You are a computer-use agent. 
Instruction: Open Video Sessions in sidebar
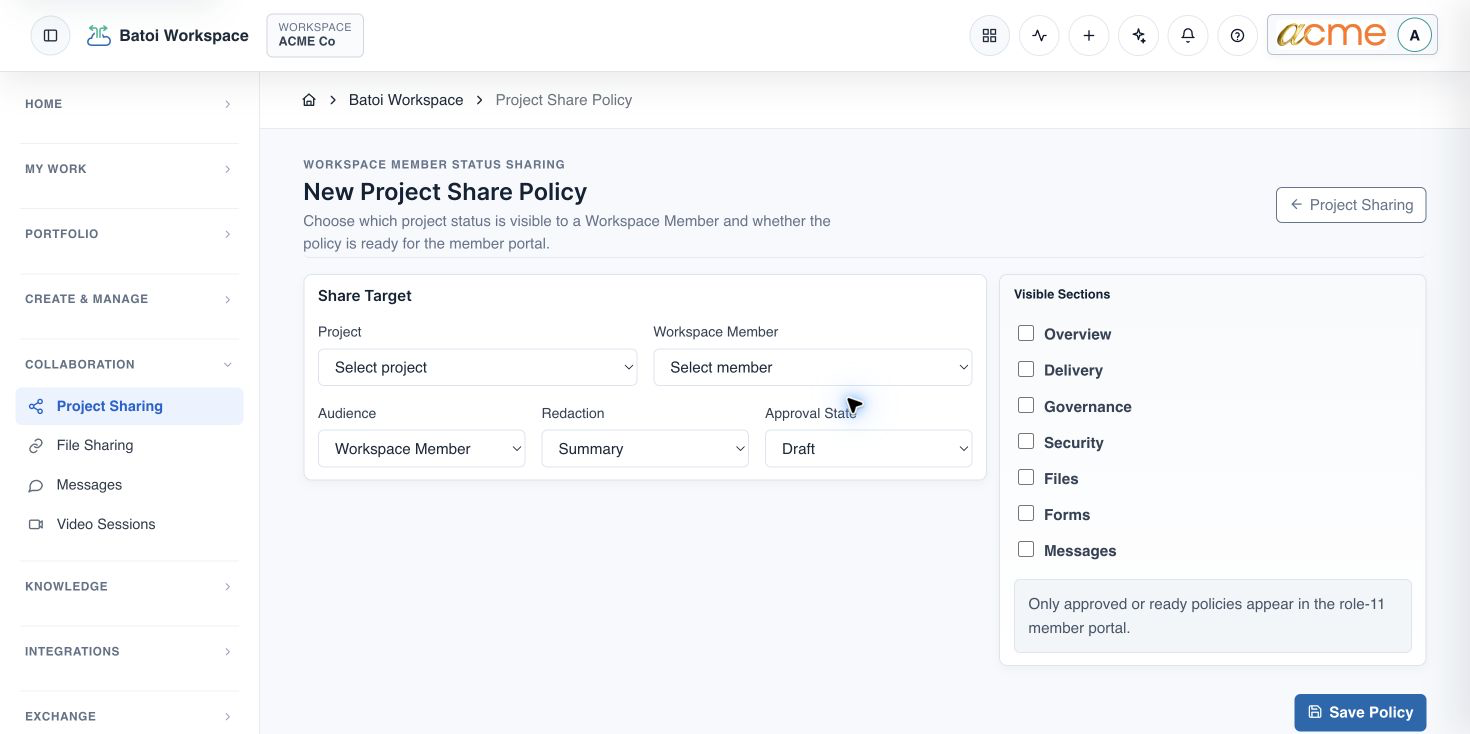tap(130, 524)
